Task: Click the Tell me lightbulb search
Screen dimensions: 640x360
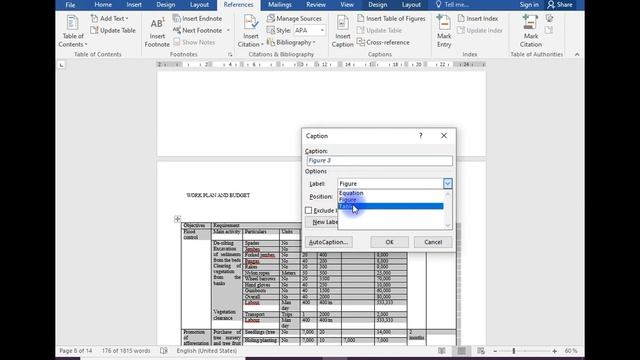Action: [x=452, y=4]
